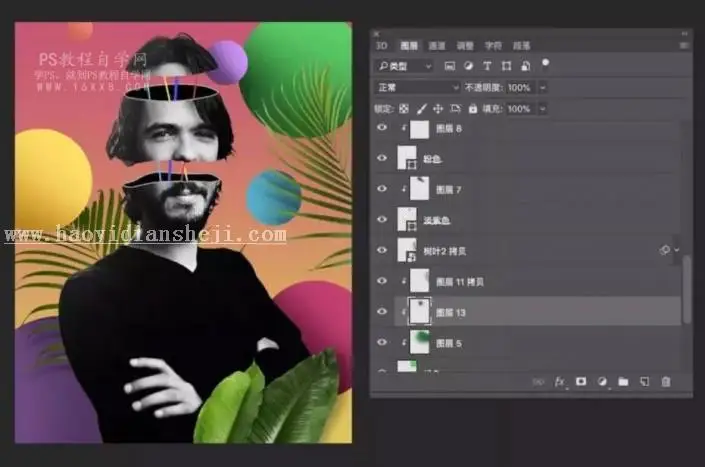
Task: Hide the 图层 5 layer
Action: [x=382, y=342]
